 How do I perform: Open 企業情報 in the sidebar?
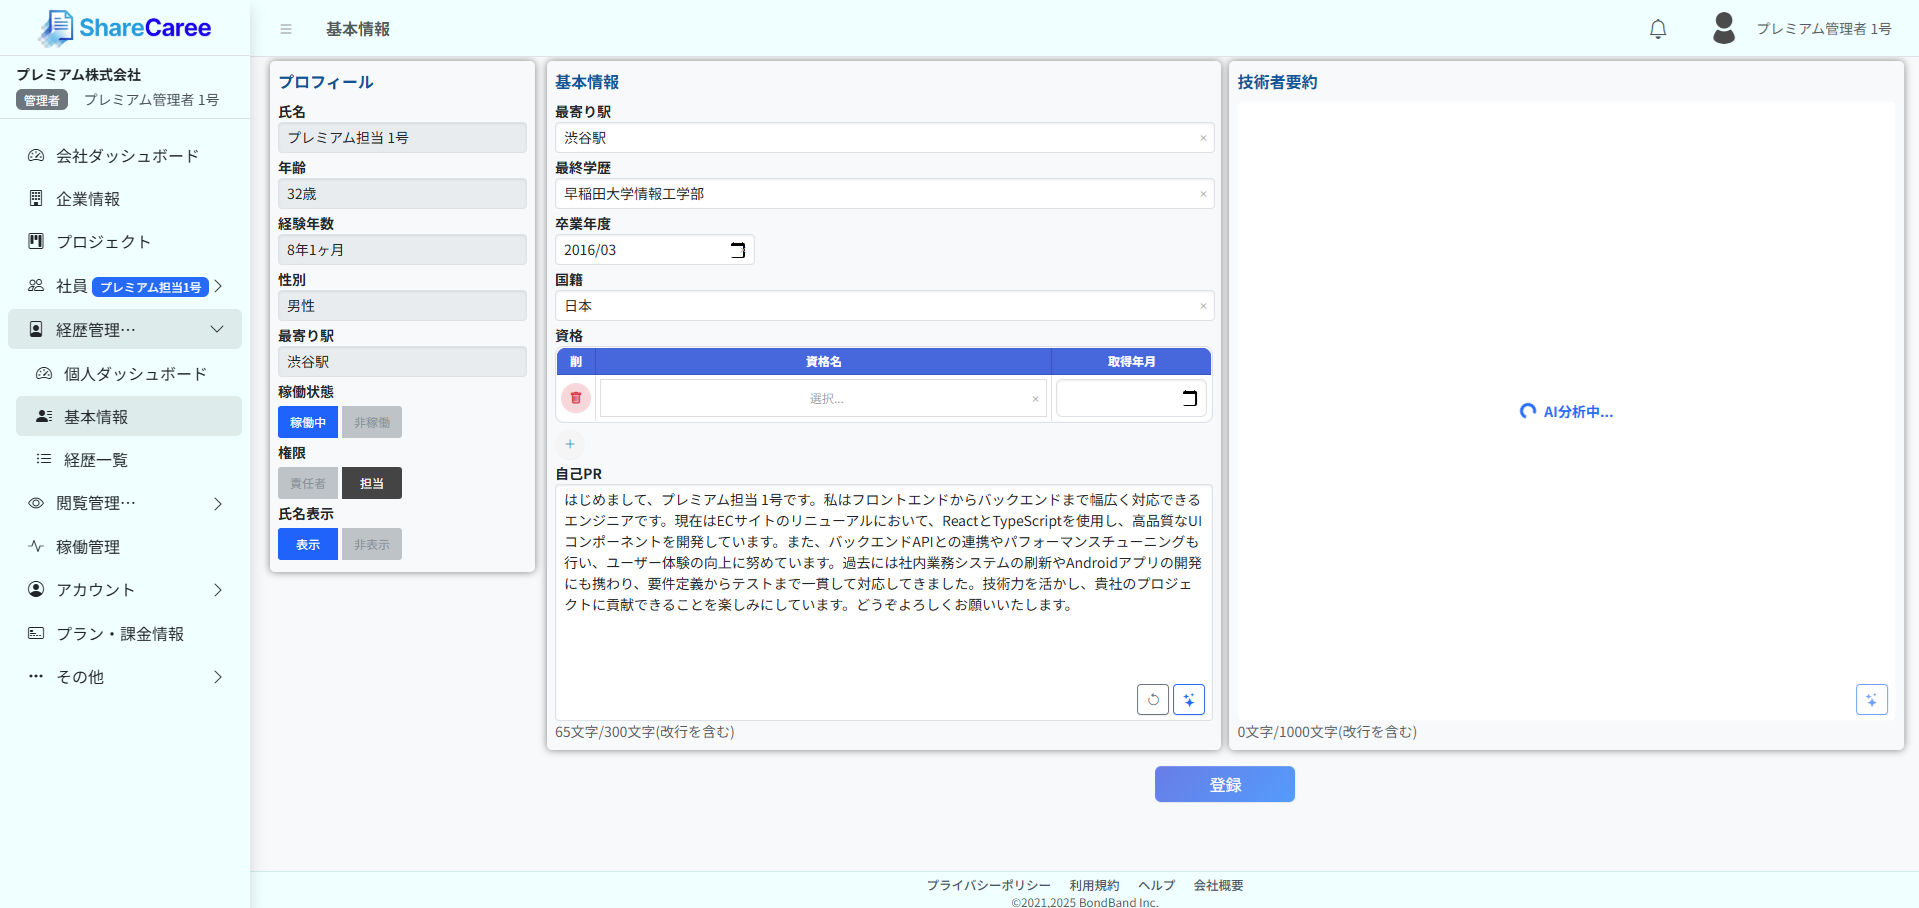click(x=125, y=199)
